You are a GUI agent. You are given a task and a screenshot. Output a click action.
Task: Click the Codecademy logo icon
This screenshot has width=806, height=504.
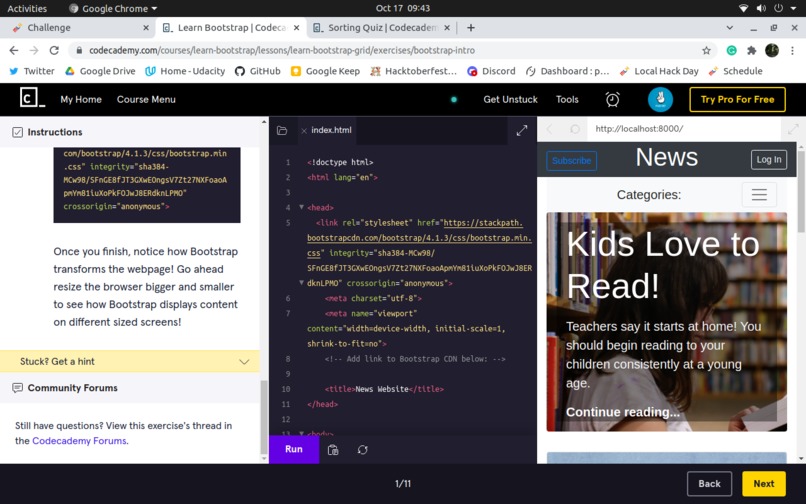click(x=32, y=98)
